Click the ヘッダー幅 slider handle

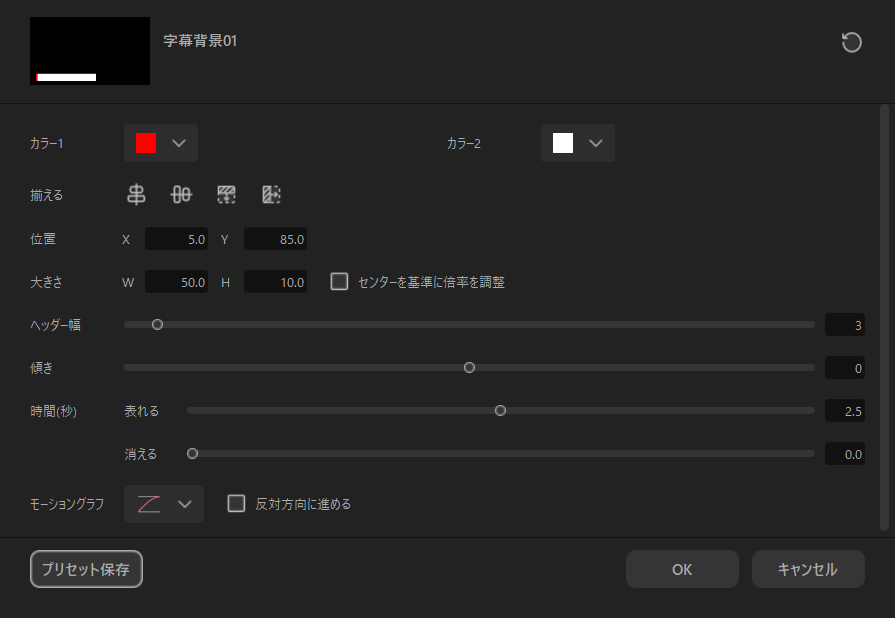pos(157,324)
